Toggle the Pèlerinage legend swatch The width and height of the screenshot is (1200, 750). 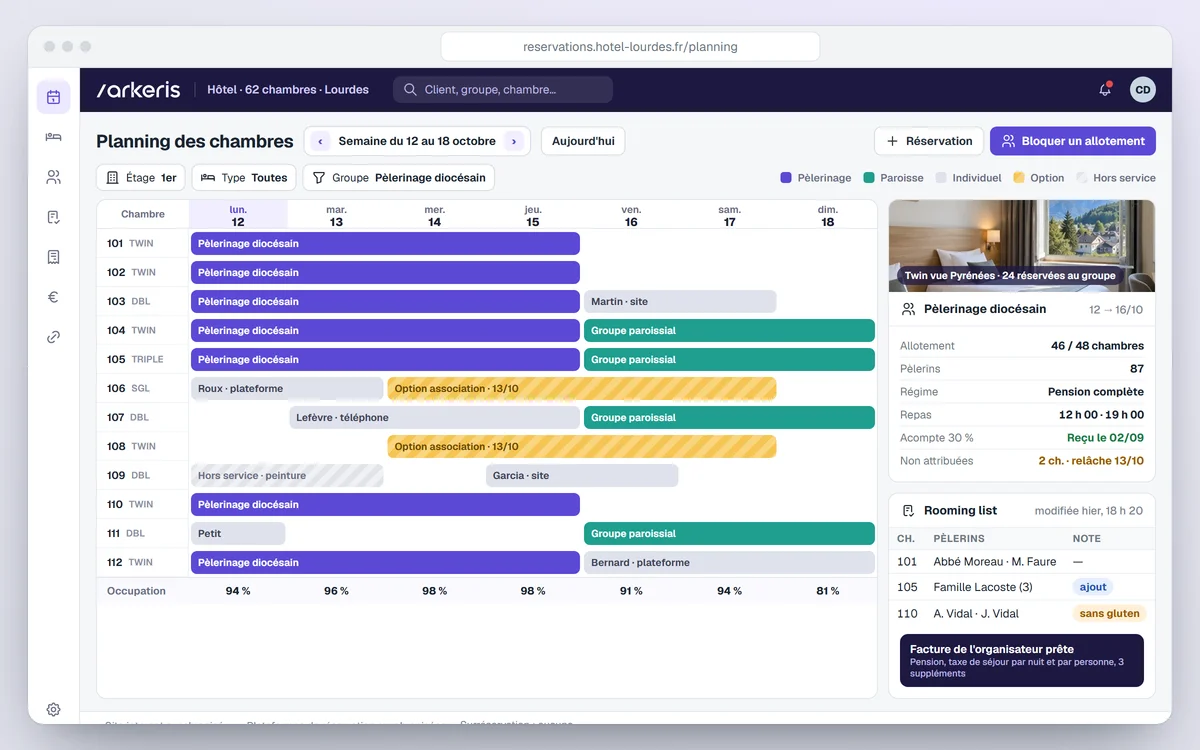point(786,178)
